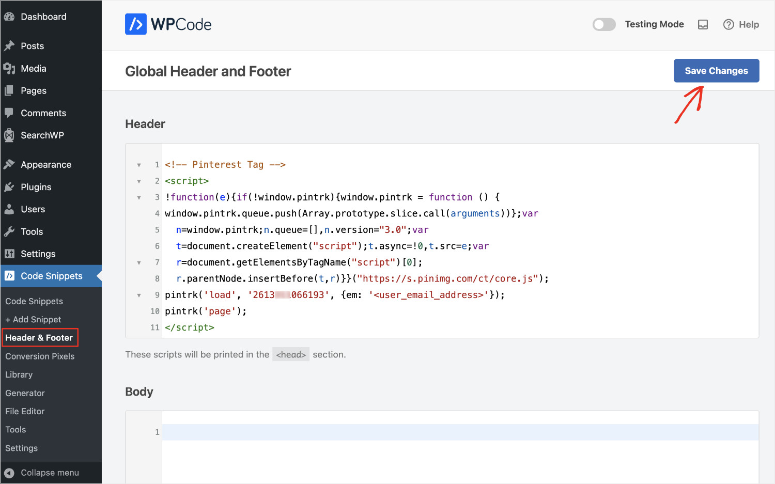Open Header & Footer submenu item
Screen dimensions: 775x484
point(39,338)
